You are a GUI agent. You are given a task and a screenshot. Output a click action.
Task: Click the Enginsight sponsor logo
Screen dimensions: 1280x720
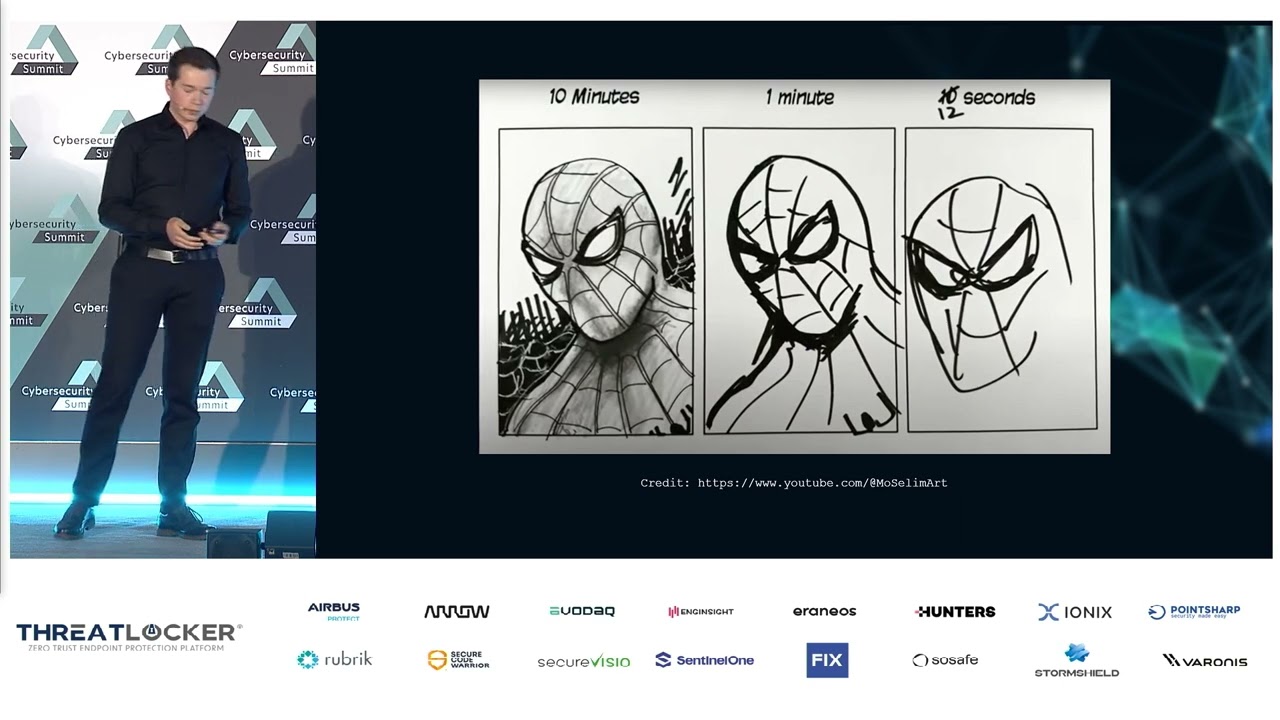[701, 611]
